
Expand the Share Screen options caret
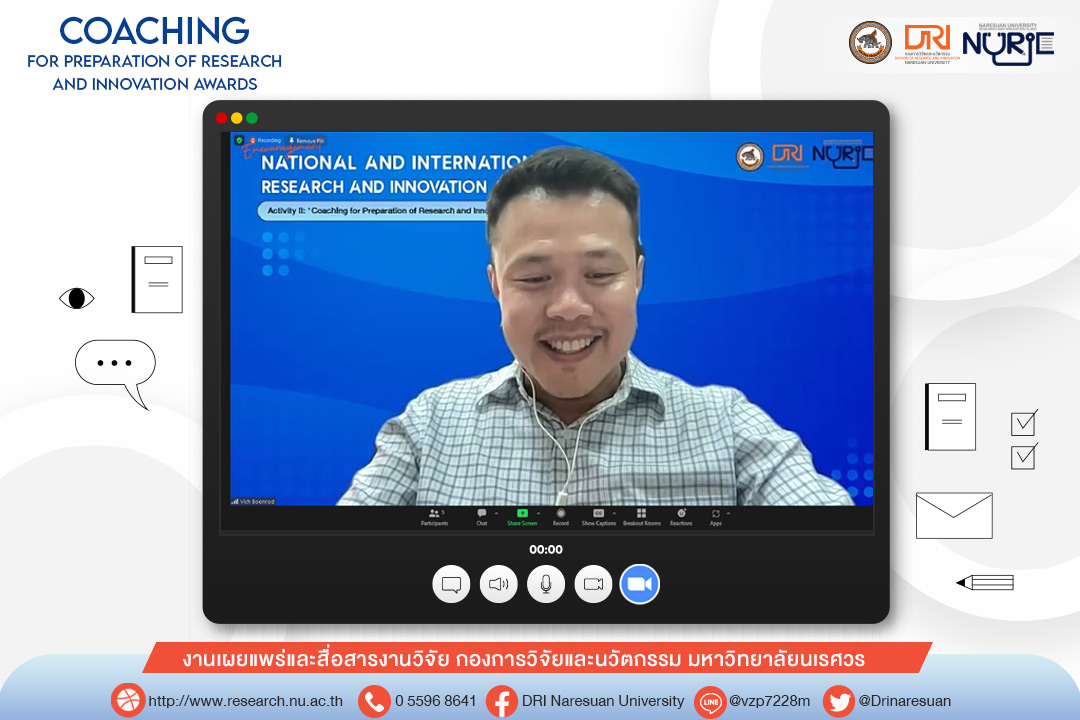point(538,513)
